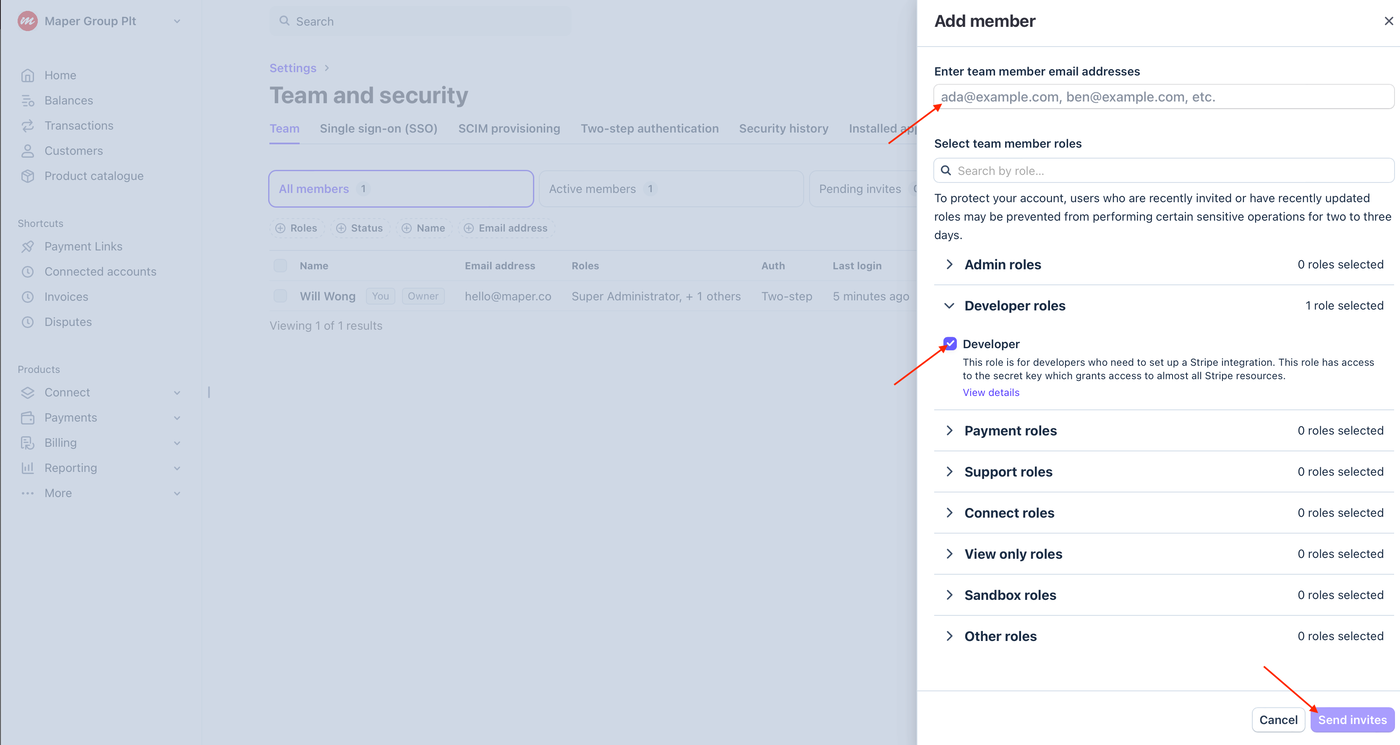The height and width of the screenshot is (745, 1400).
Task: Open the Security history tab
Action: pos(783,128)
